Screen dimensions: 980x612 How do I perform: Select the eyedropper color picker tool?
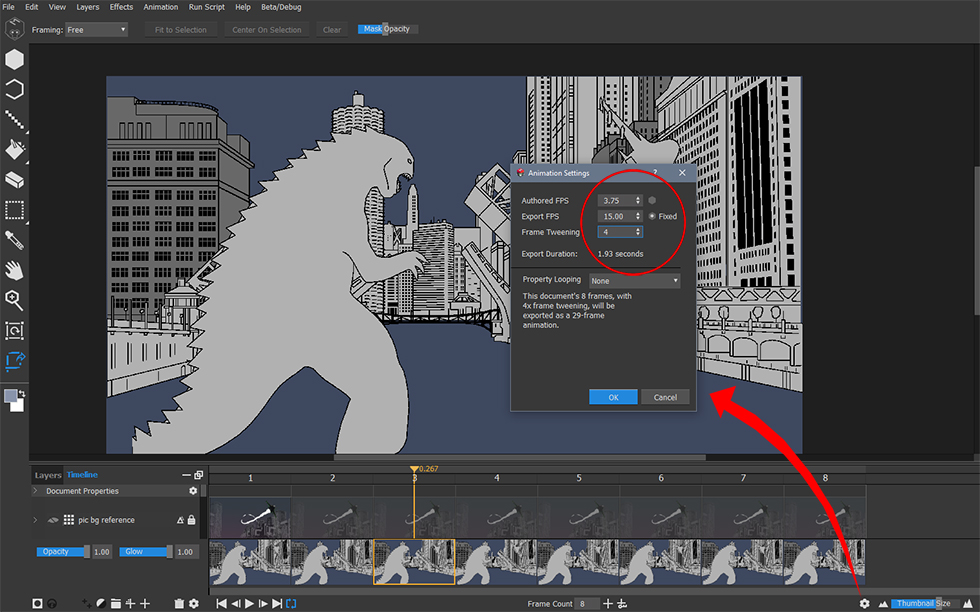click(x=14, y=240)
